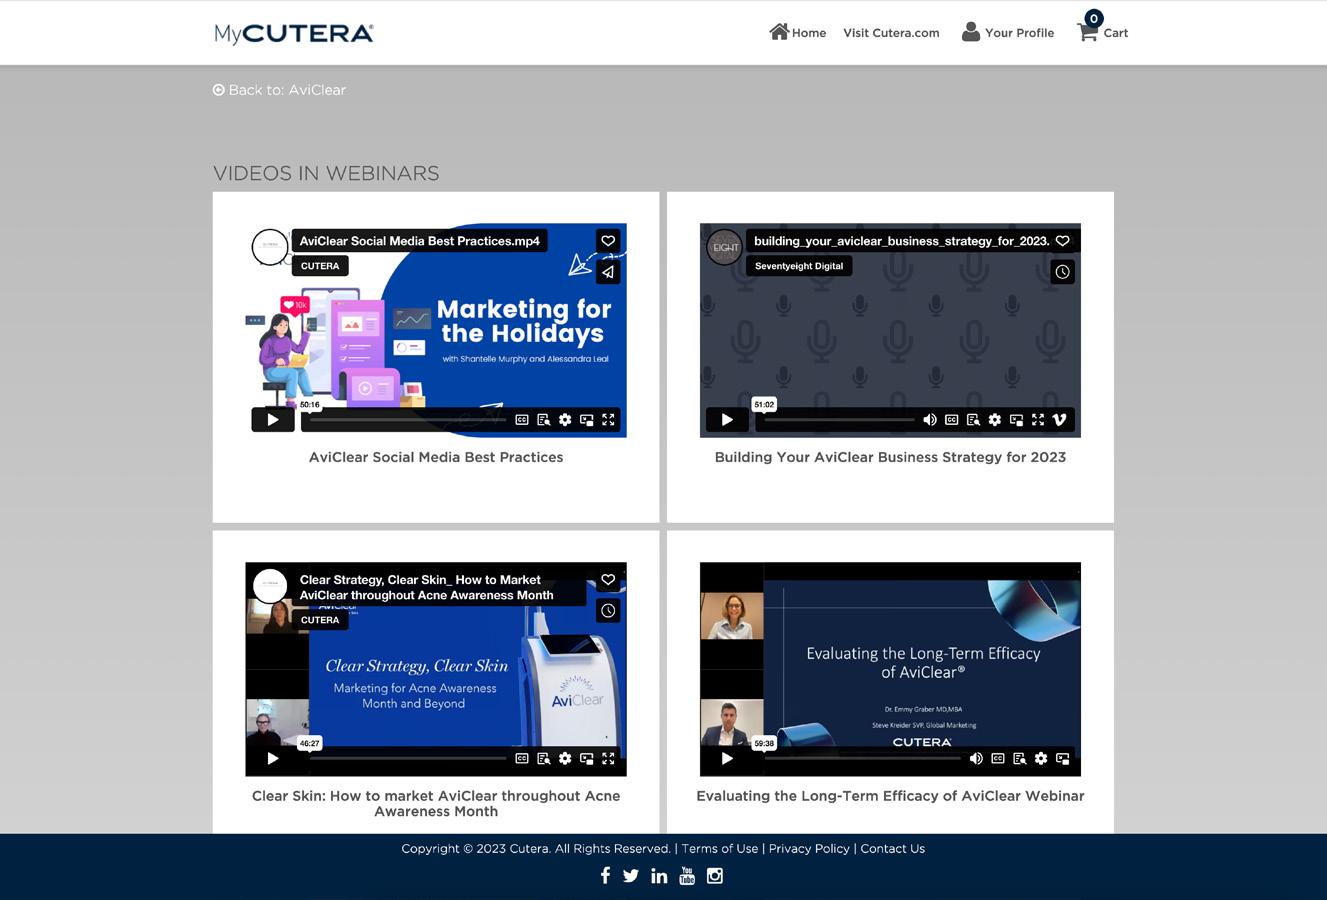This screenshot has height=900, width=1327.
Task: Click the Seventyeight Digital uploader badge
Action: (x=799, y=266)
